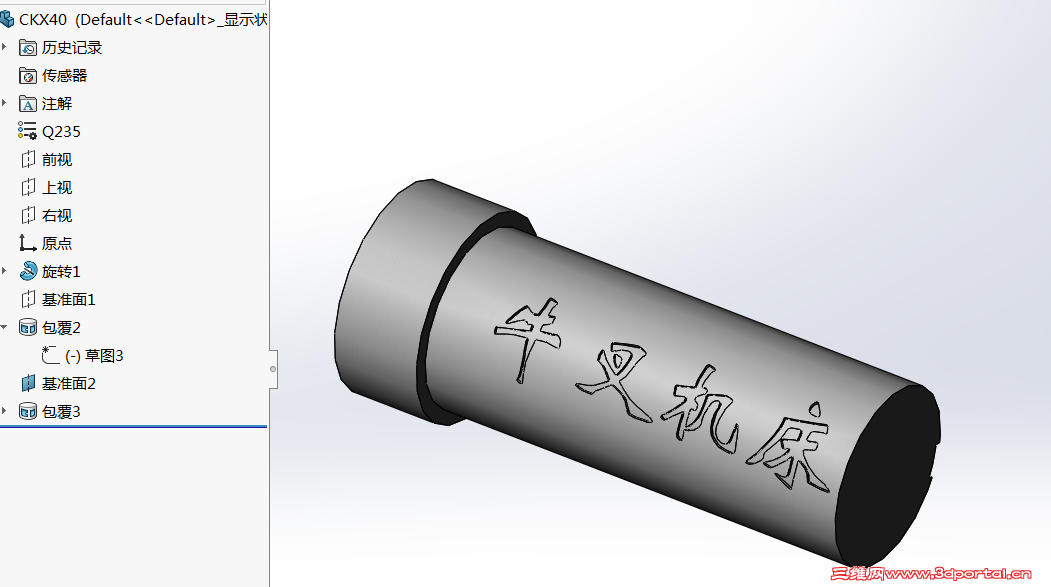This screenshot has height=587, width=1051.
Task: Click the 上视 plane icon
Action: point(27,188)
